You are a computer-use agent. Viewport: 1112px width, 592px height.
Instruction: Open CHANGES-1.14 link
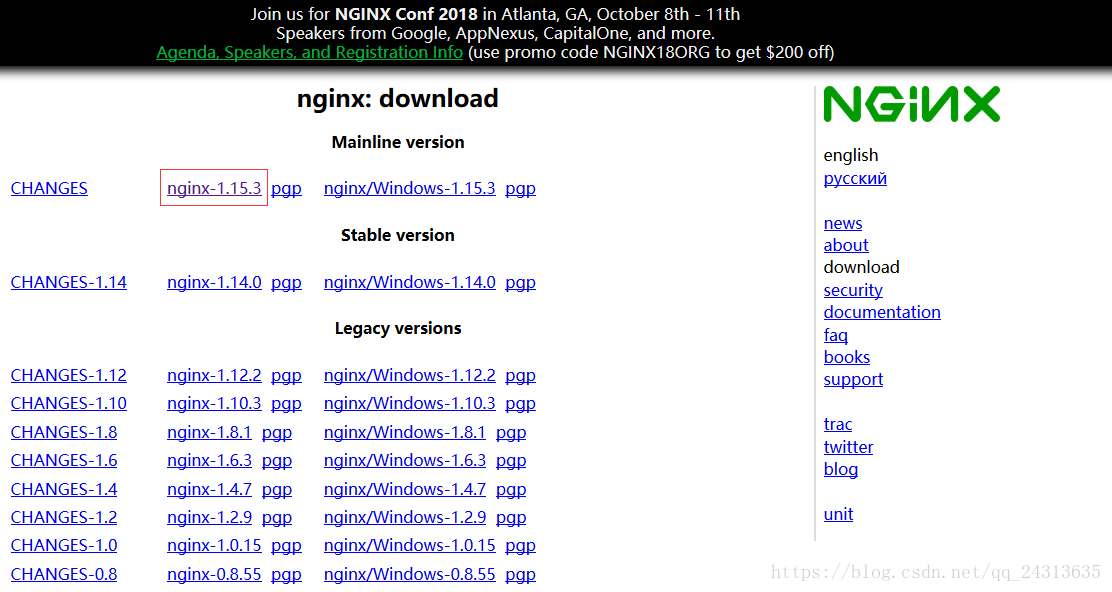click(69, 282)
